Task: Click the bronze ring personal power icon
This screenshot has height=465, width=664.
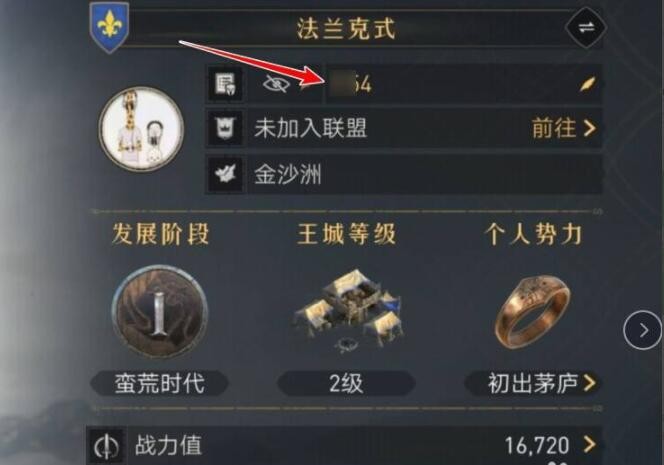Action: click(533, 311)
